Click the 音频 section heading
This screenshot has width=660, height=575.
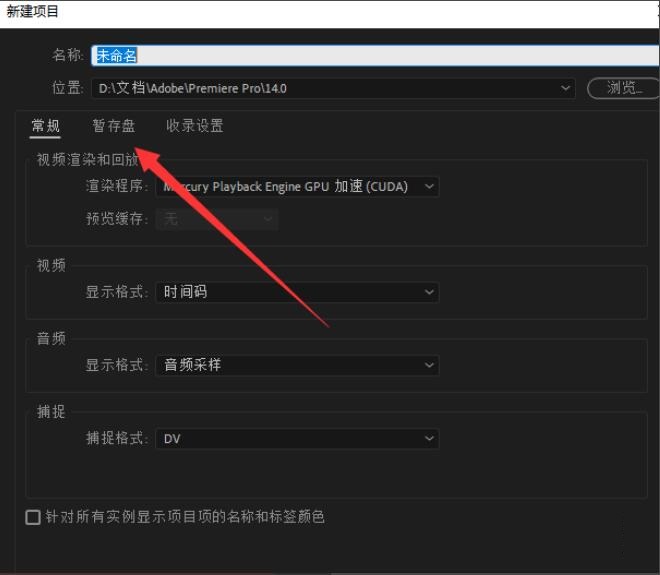pos(51,338)
